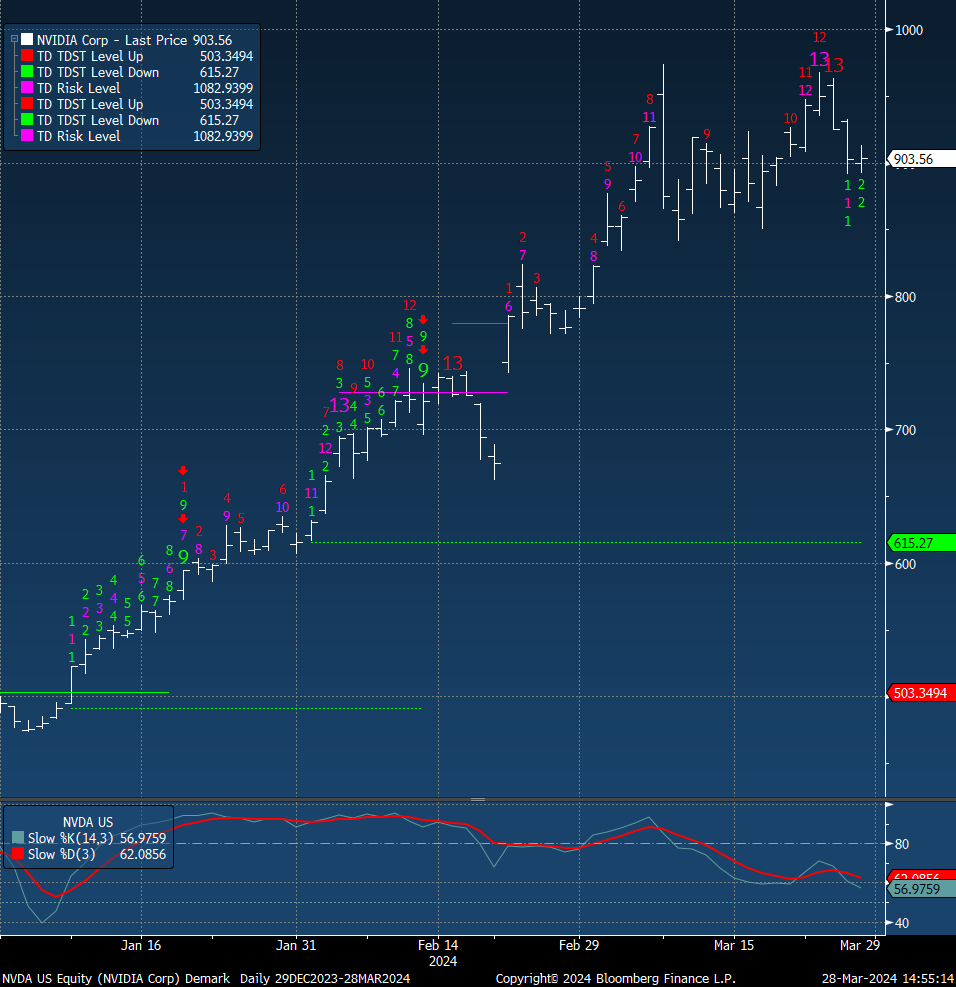Viewport: 956px width, 987px height.
Task: Click the Slow %K legend color swatch
Action: point(17,838)
